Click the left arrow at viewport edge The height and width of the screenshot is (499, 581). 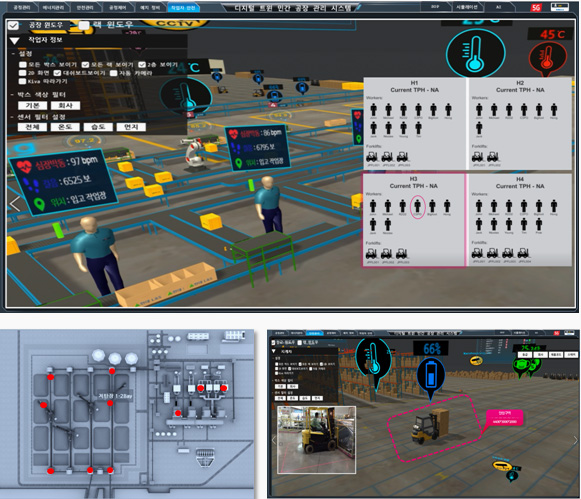coord(15,204)
